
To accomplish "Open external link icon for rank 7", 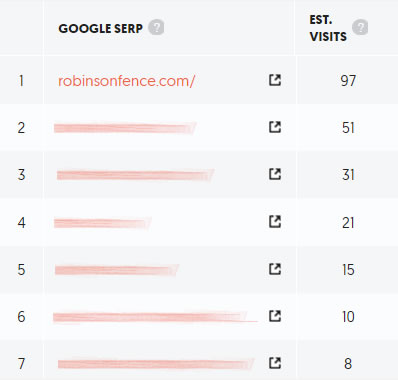I will [275, 363].
